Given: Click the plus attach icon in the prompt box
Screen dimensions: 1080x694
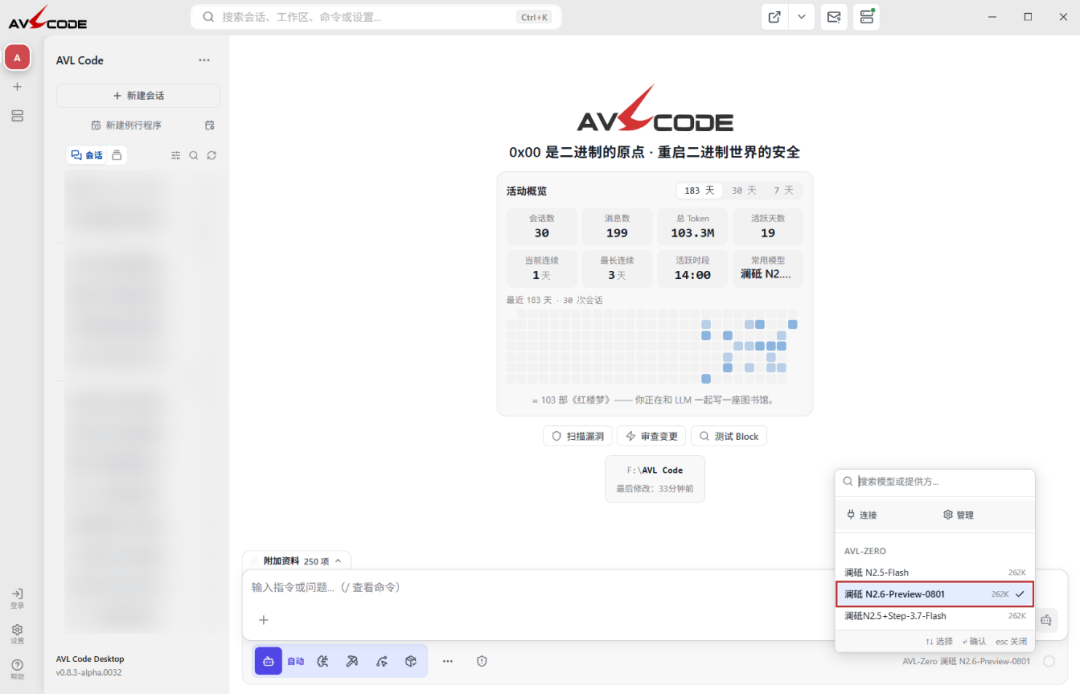Looking at the screenshot, I should coord(263,620).
